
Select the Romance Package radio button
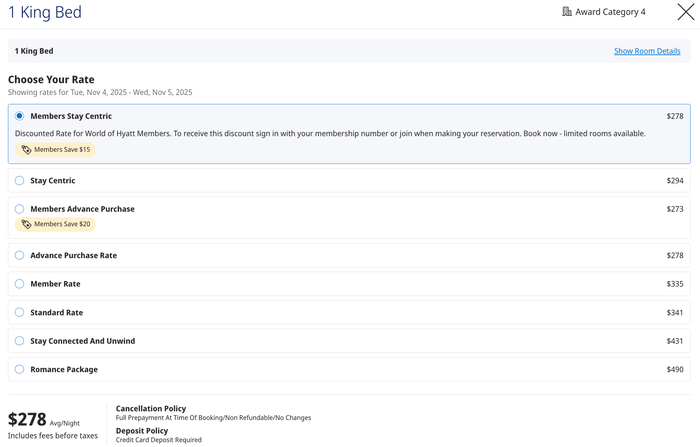click(x=19, y=369)
